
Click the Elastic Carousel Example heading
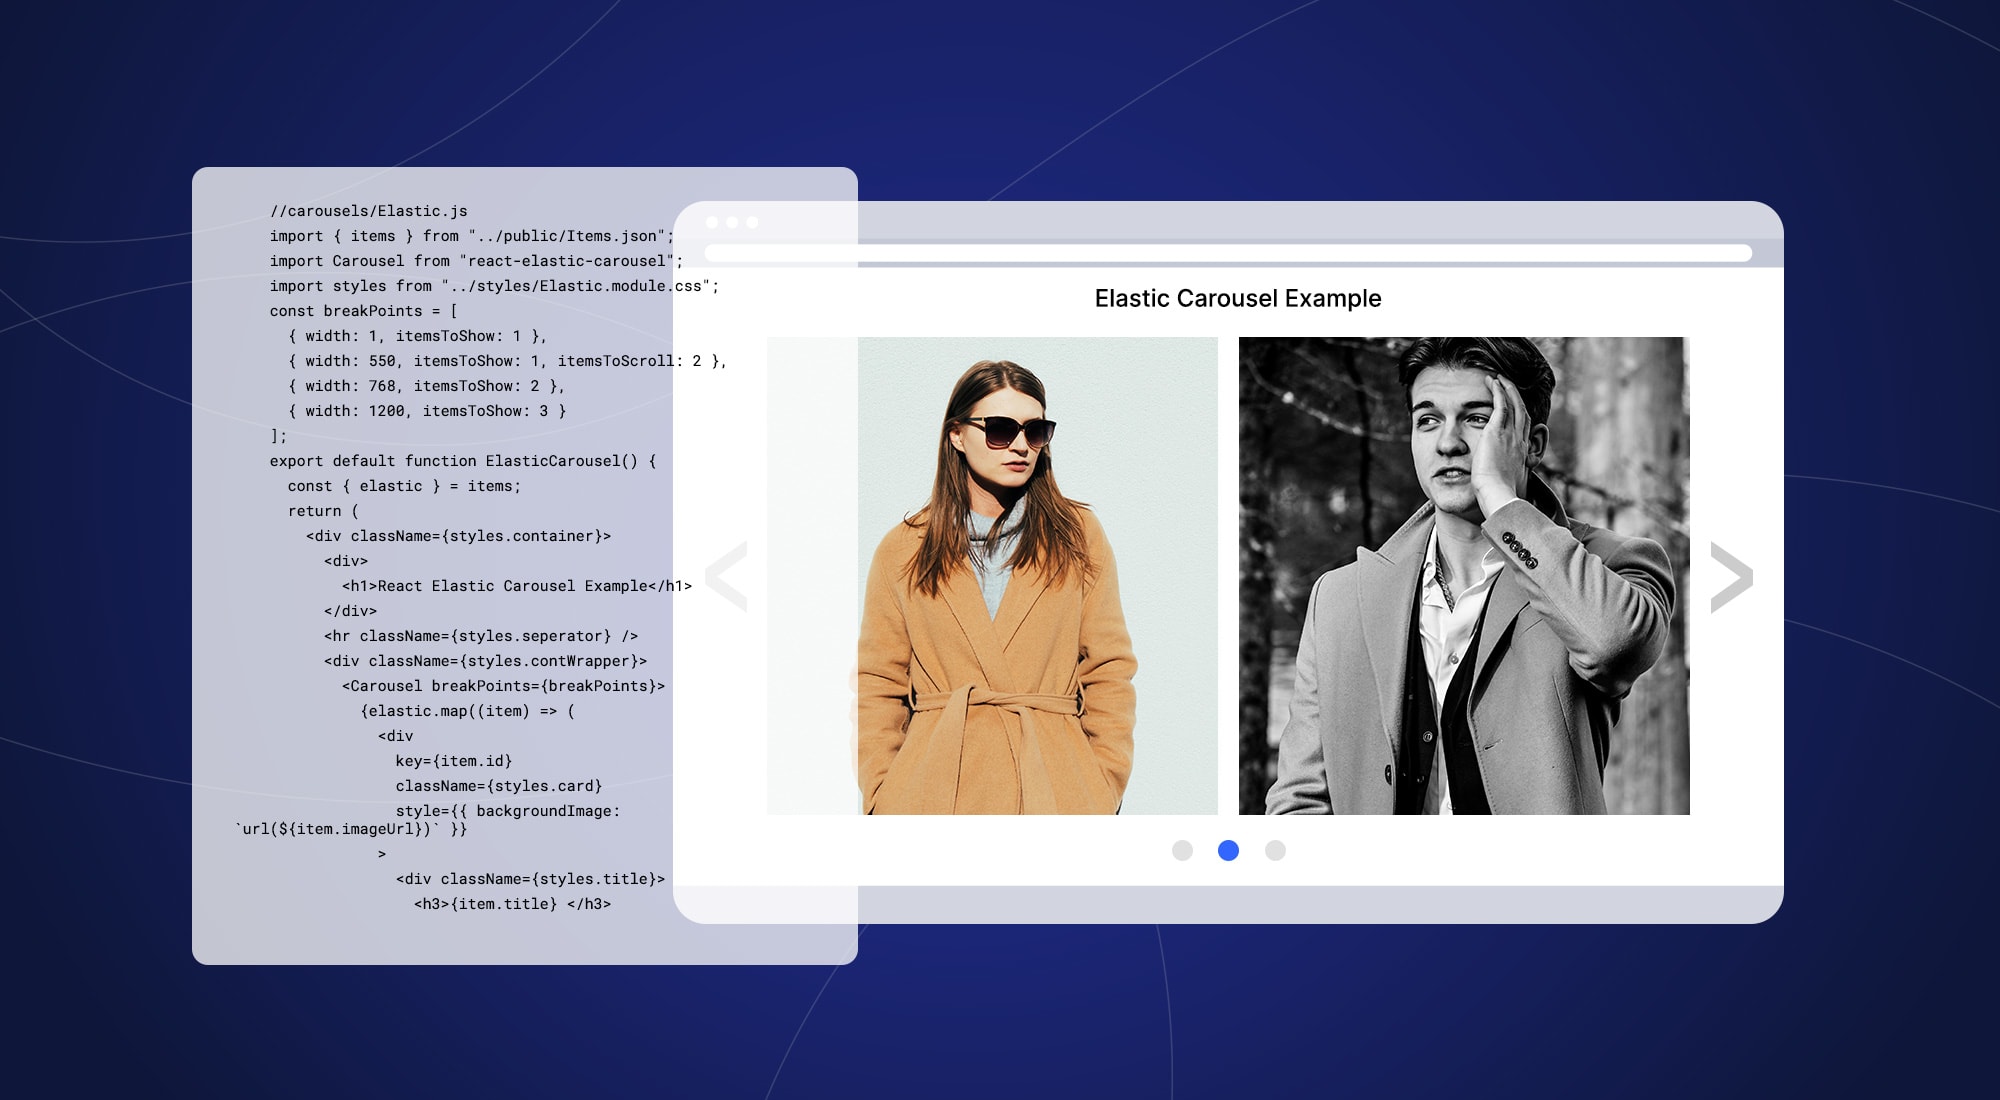pos(1237,298)
